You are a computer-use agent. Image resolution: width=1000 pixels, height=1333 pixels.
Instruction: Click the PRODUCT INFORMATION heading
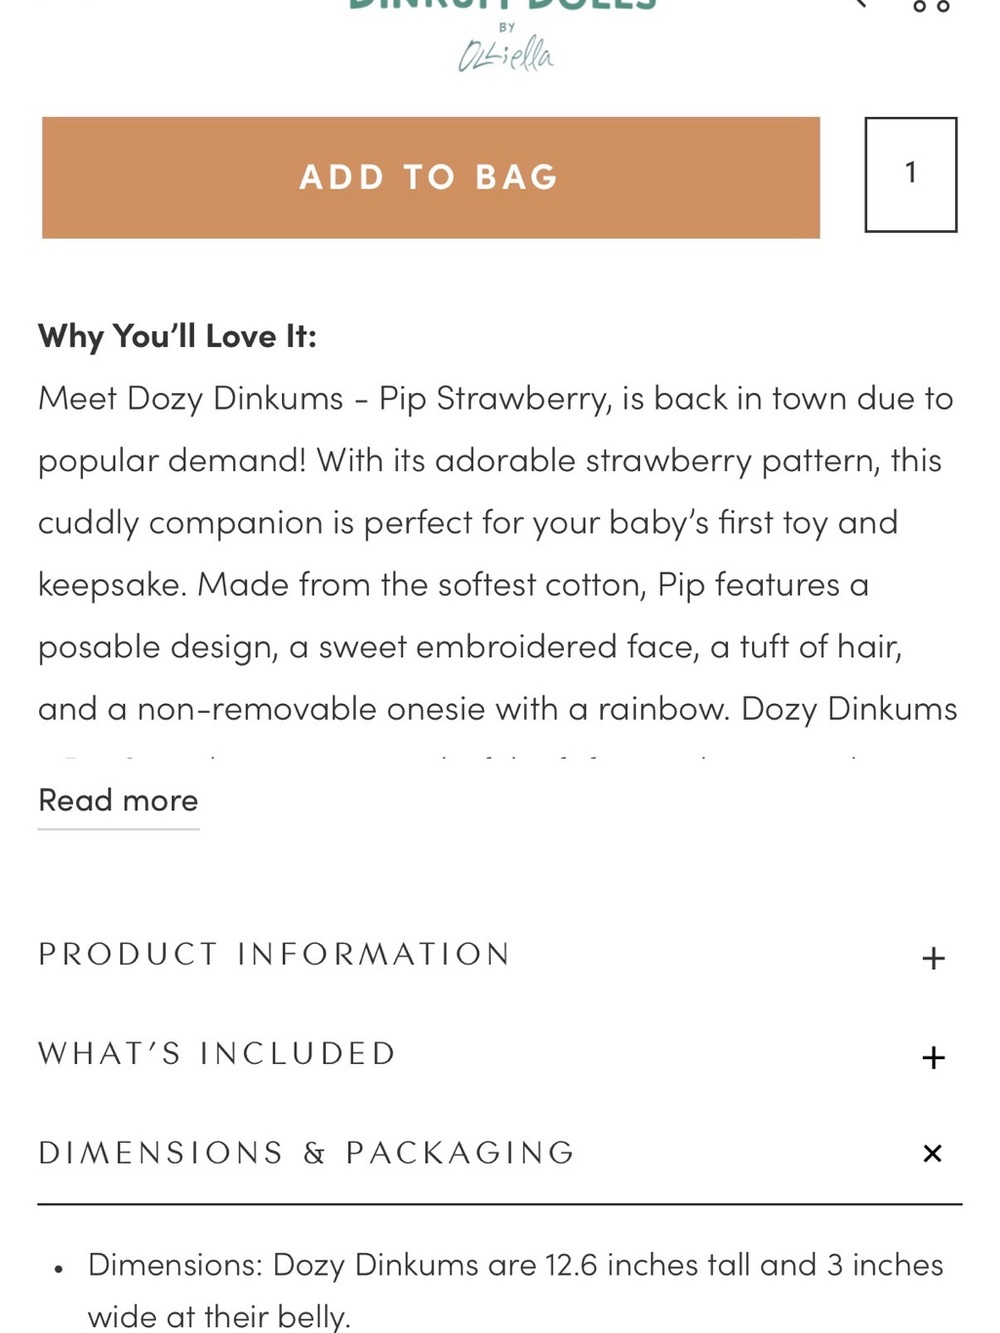click(x=274, y=954)
